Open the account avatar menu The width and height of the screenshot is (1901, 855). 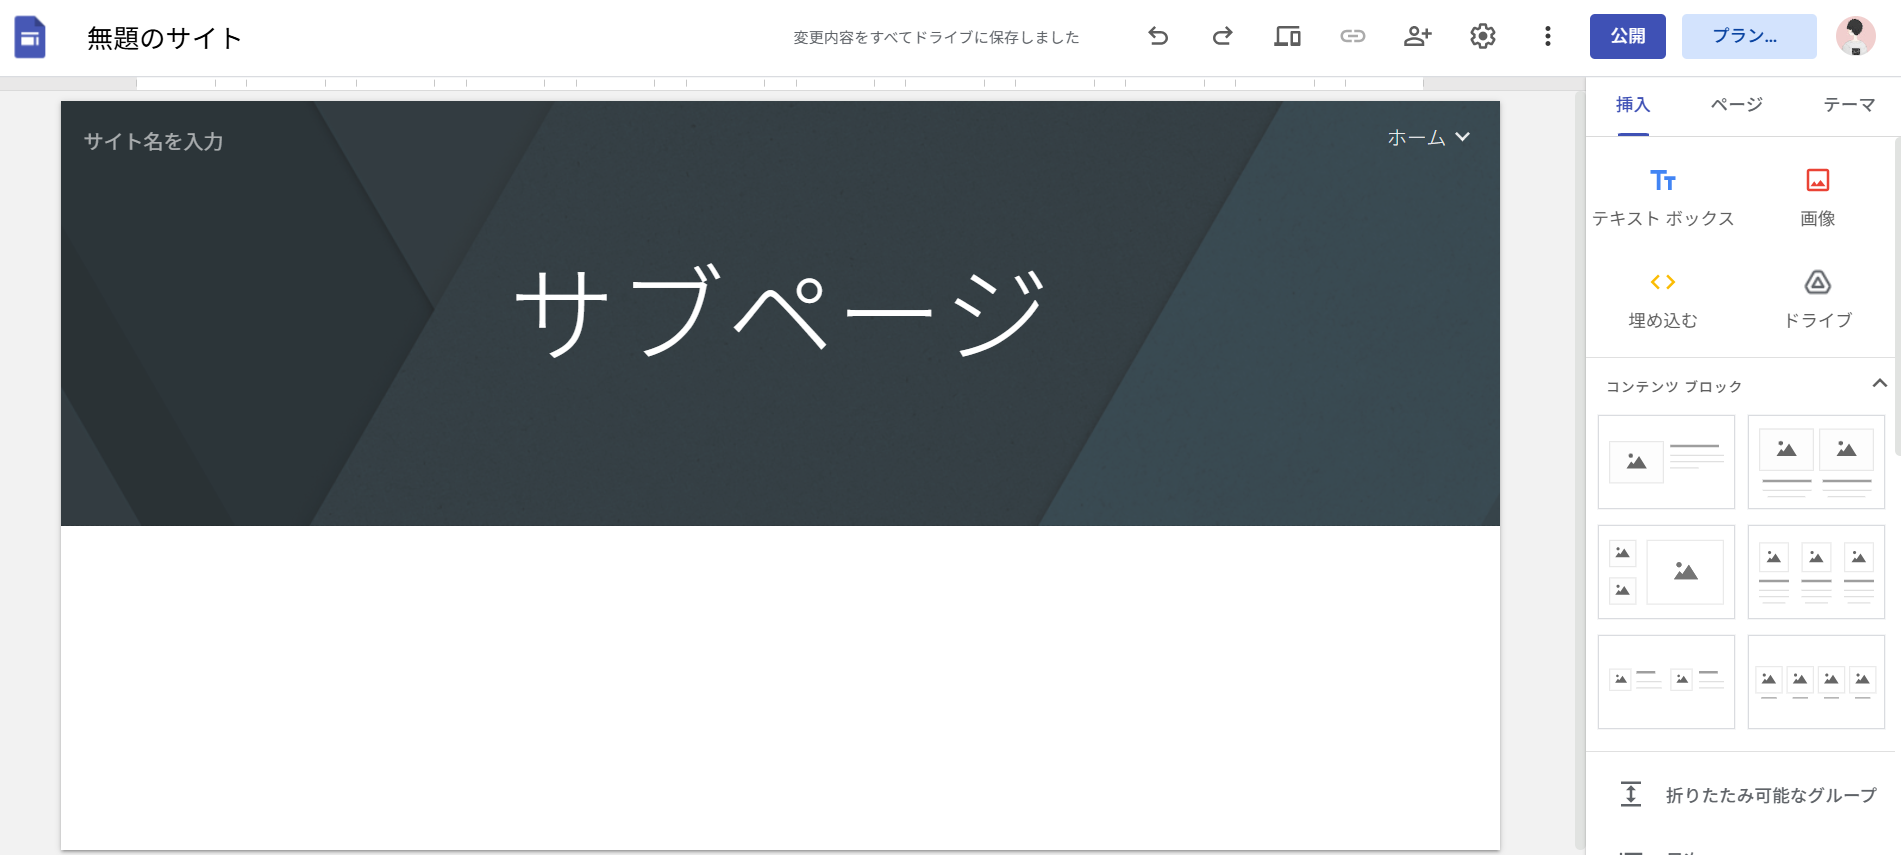(1855, 36)
